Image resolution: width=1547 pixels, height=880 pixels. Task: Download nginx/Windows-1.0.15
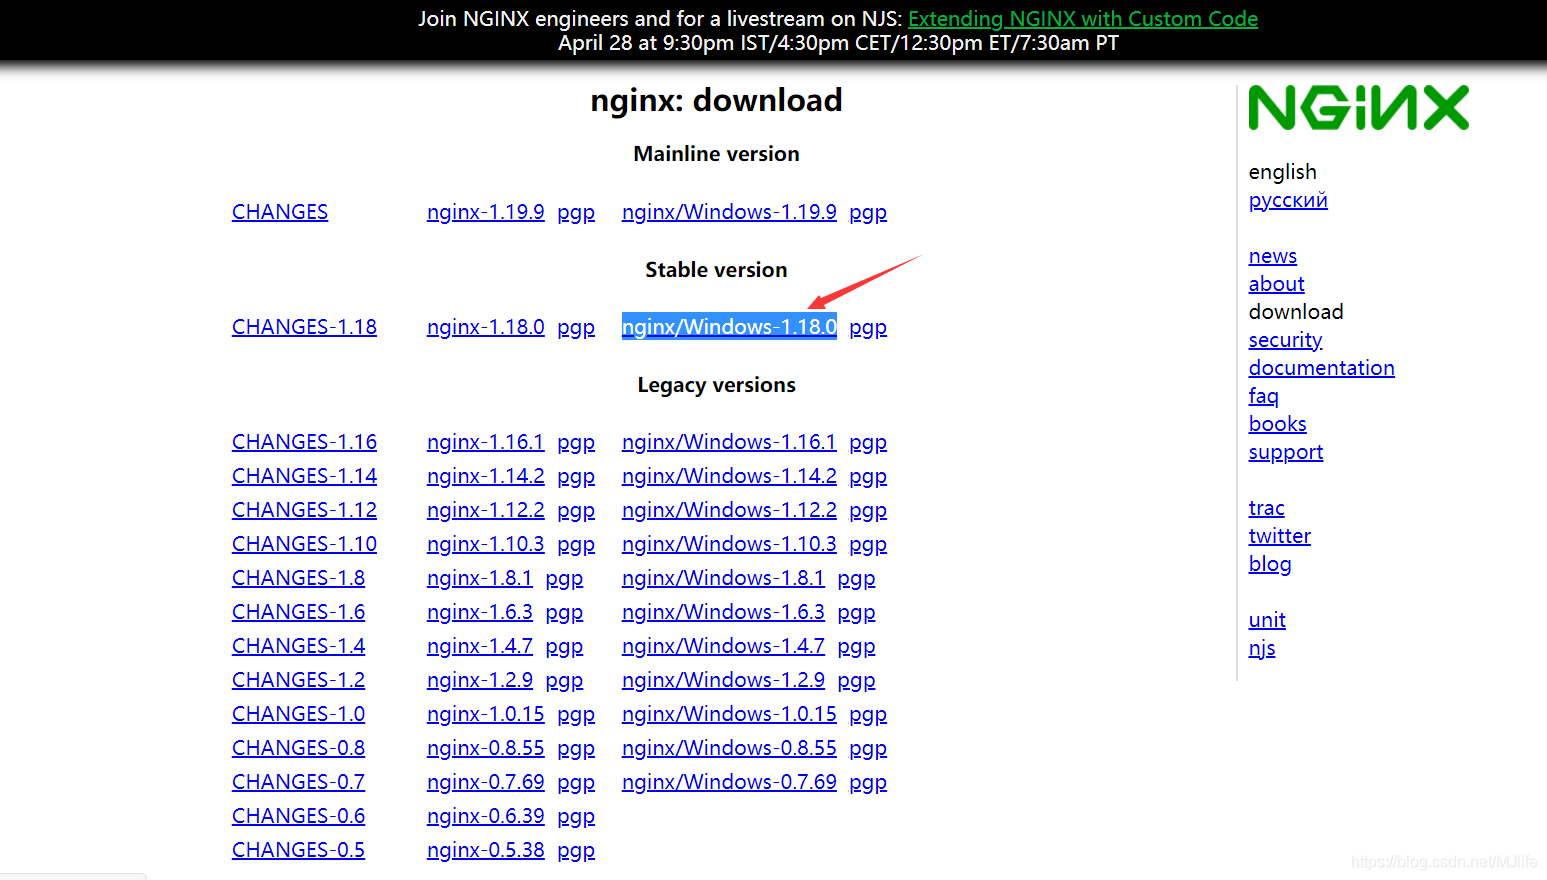pos(729,714)
